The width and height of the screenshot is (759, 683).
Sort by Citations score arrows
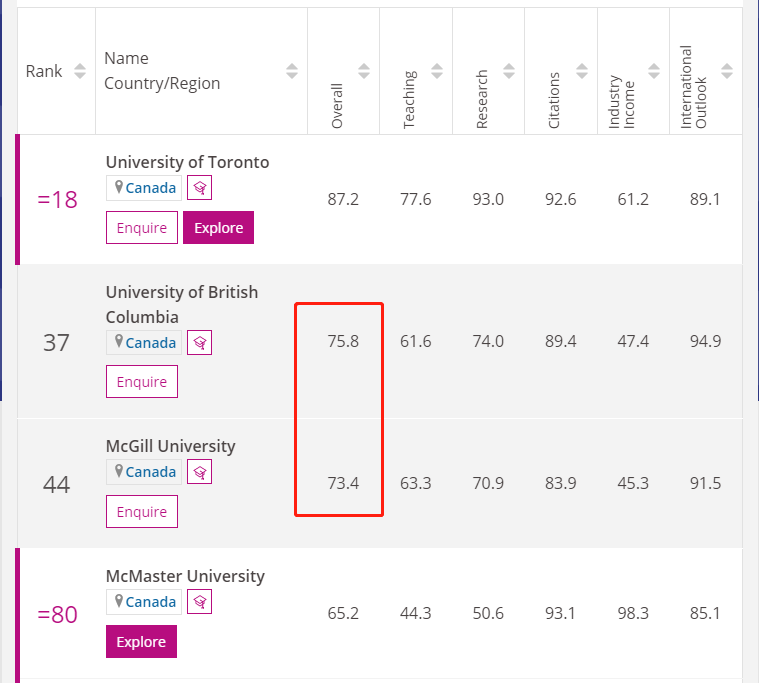point(582,71)
